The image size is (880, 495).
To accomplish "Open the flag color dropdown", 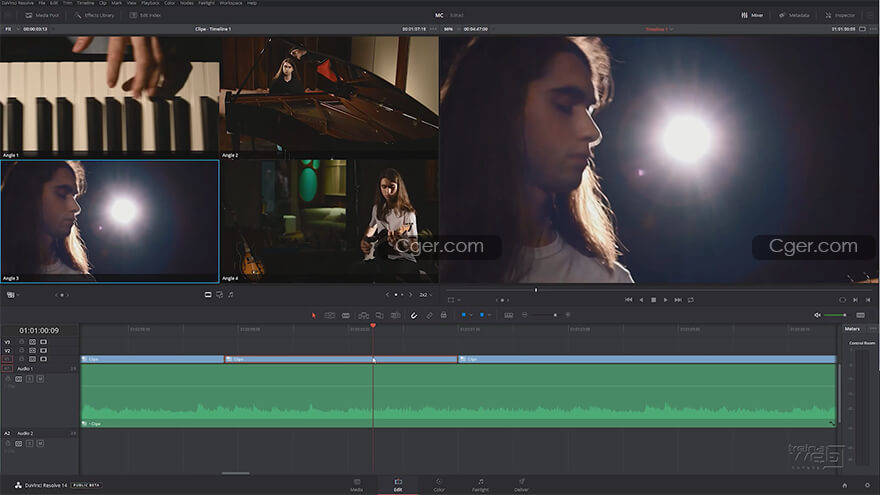I will click(470, 315).
